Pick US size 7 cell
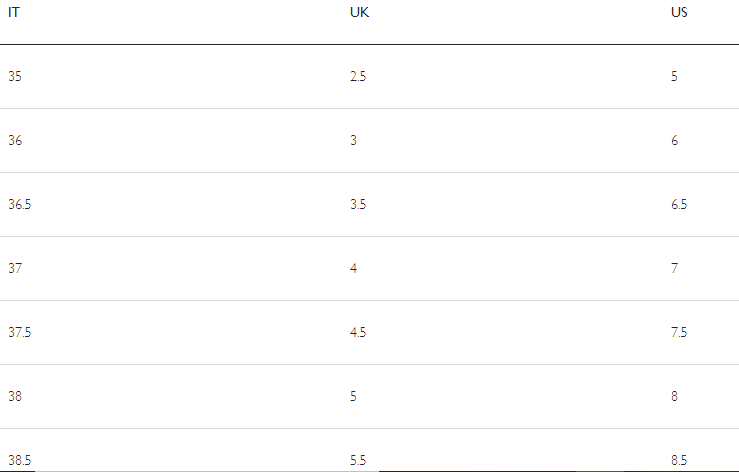739x472 pixels. (675, 269)
